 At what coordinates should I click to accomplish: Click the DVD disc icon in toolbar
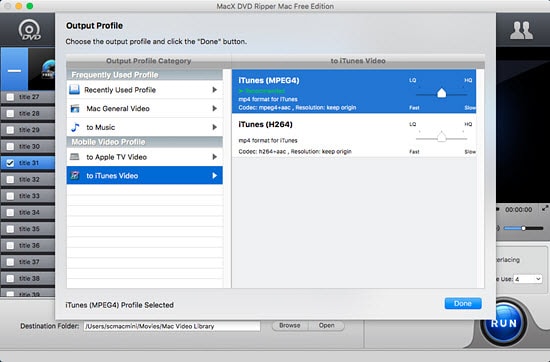[29, 30]
